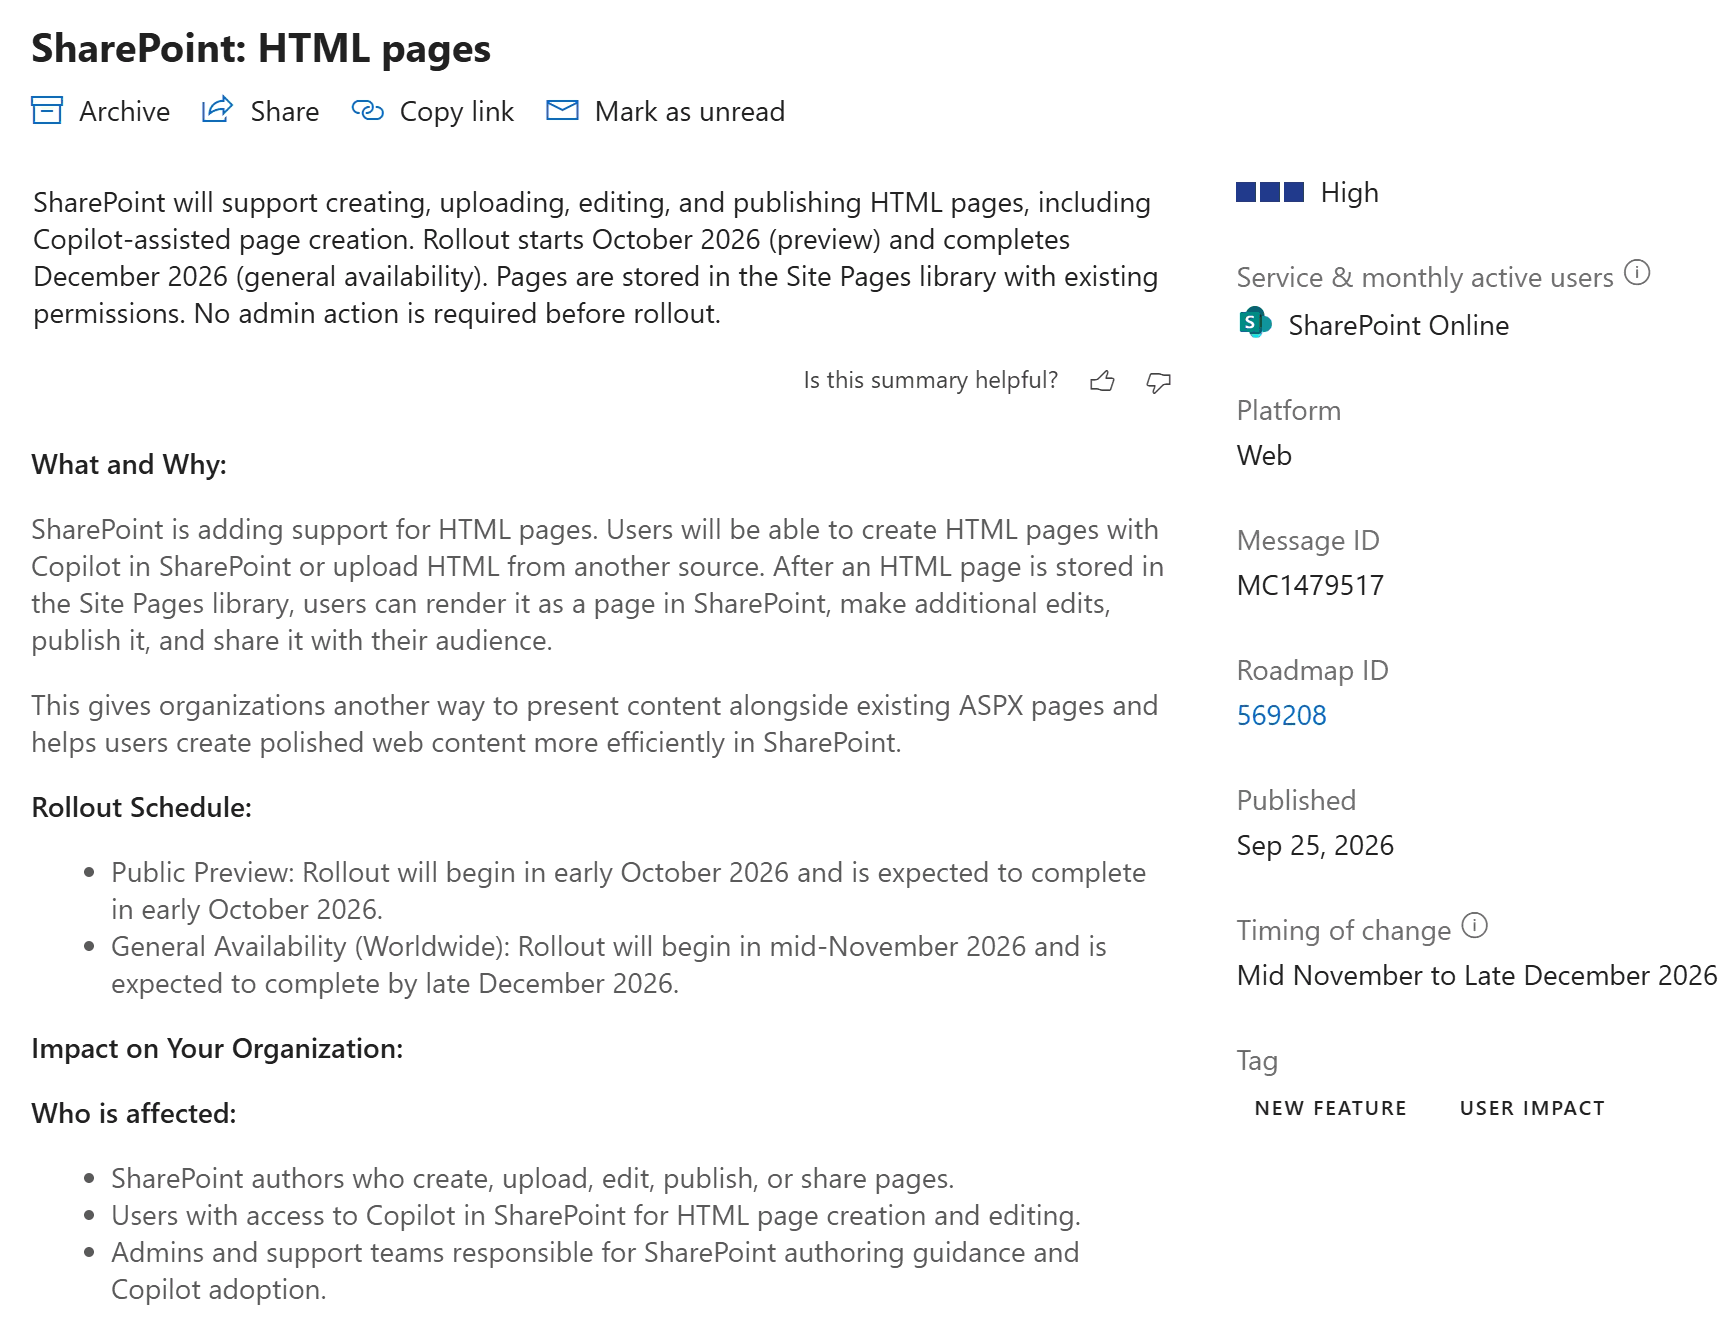1734x1318 pixels.
Task: Click the SharePoint: HTML pages title
Action: click(x=261, y=48)
